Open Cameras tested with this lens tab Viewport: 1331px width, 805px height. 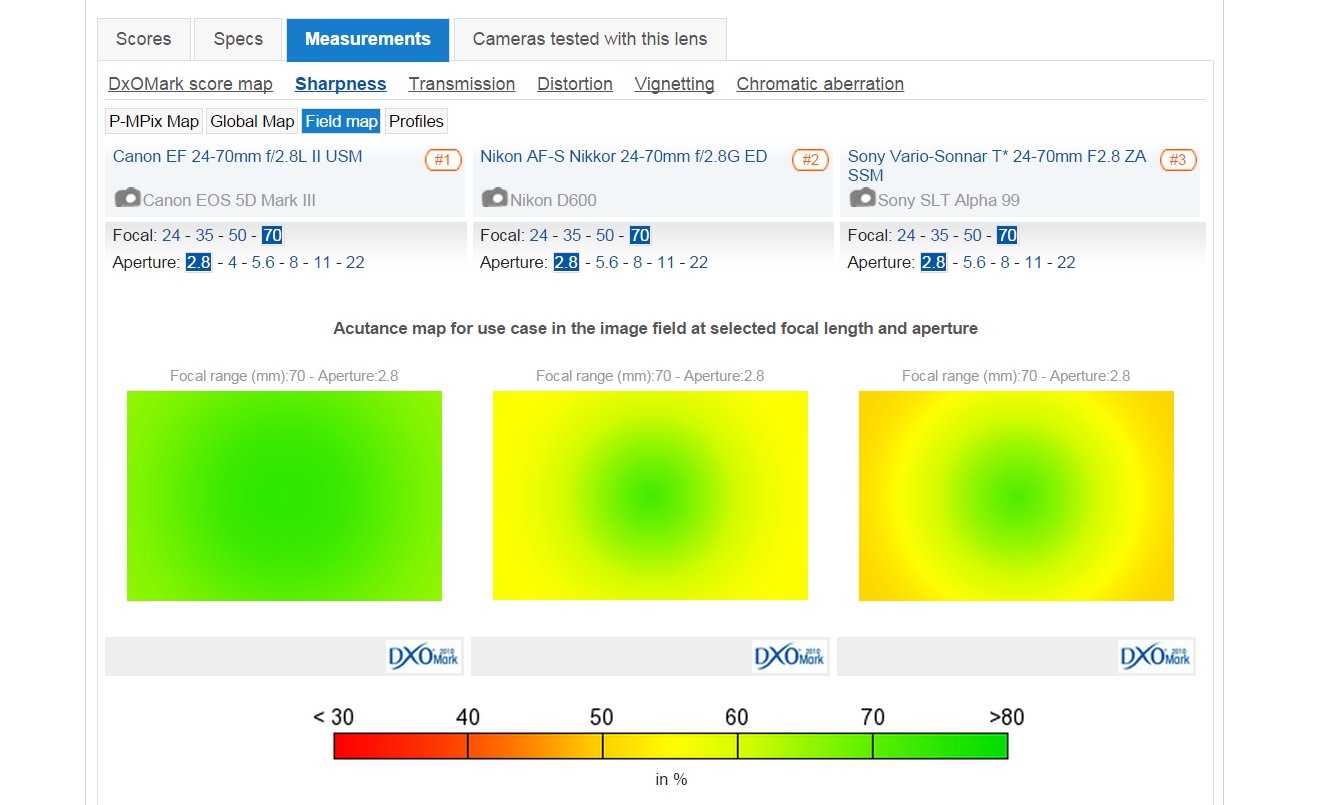tap(590, 39)
